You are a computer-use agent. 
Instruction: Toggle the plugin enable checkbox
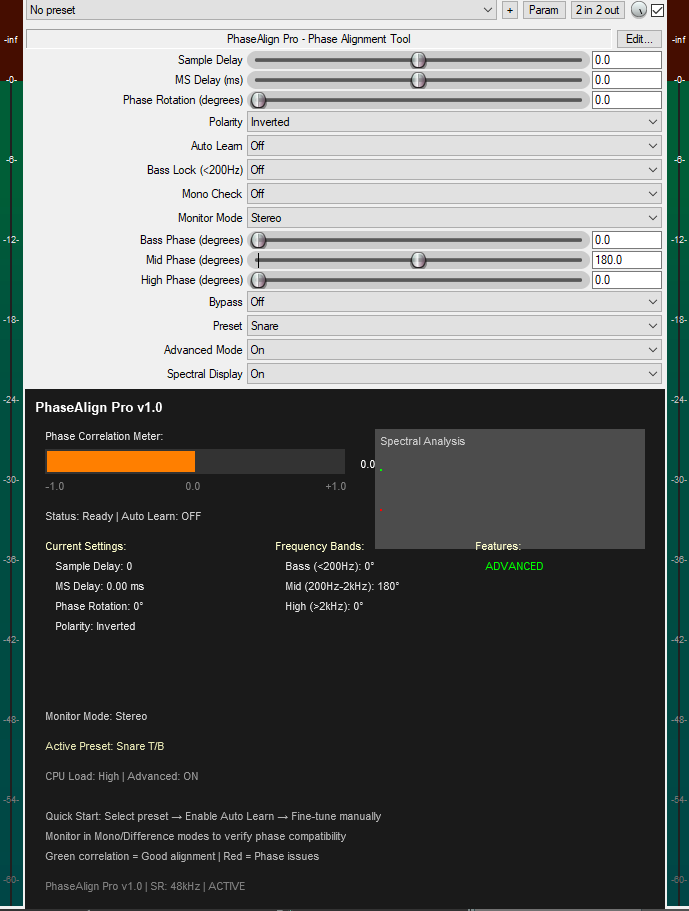click(x=658, y=10)
